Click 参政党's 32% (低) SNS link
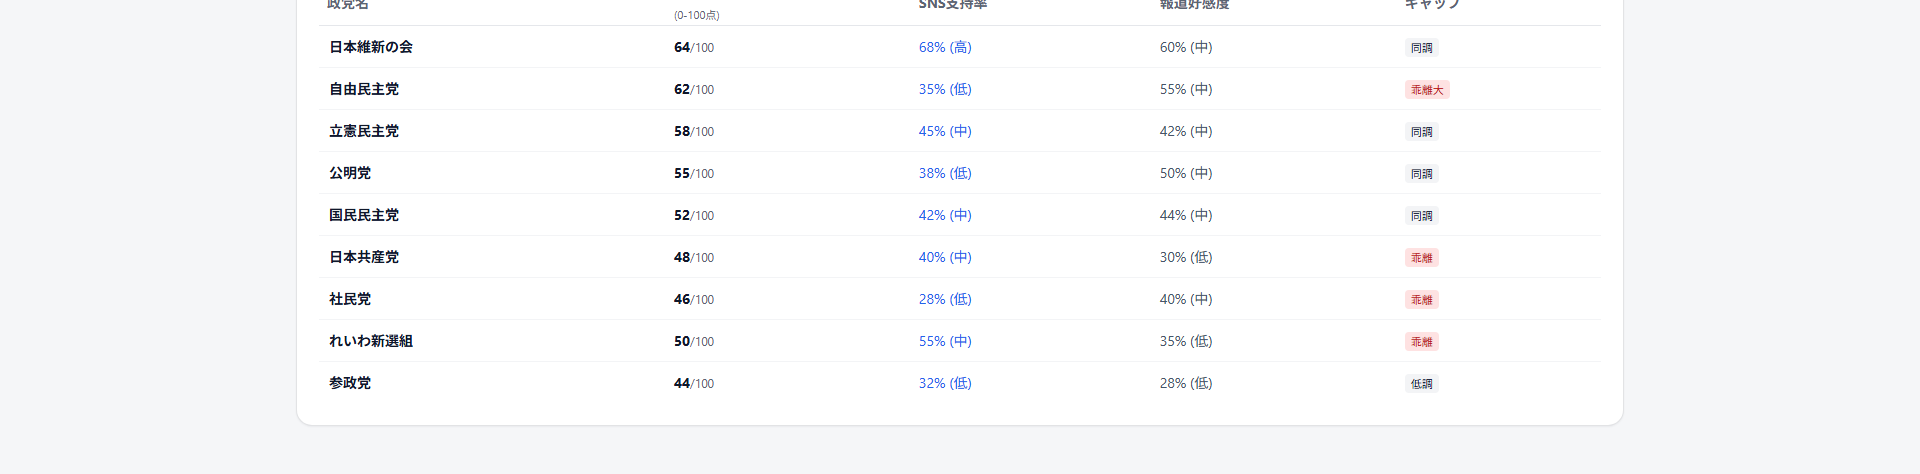Image resolution: width=1920 pixels, height=474 pixels. [945, 383]
